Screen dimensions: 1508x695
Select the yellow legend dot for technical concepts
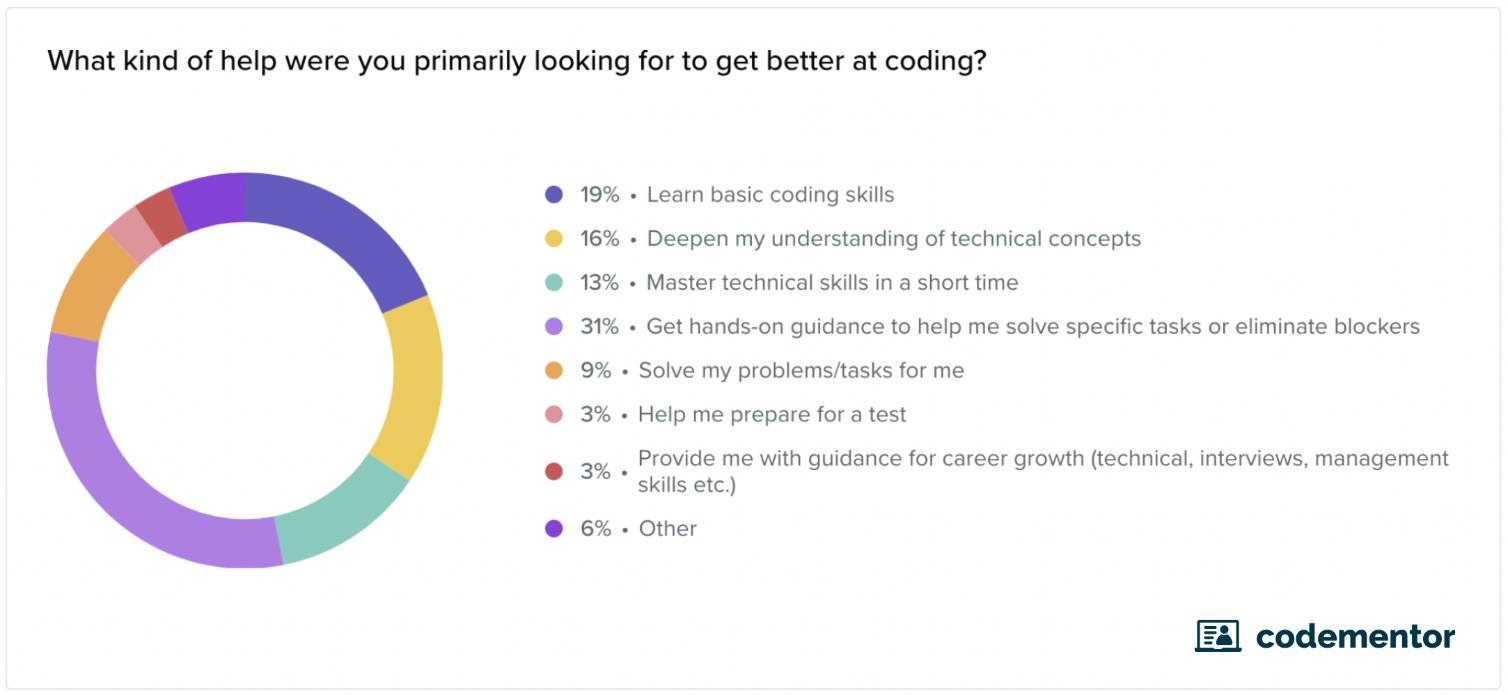[x=554, y=239]
